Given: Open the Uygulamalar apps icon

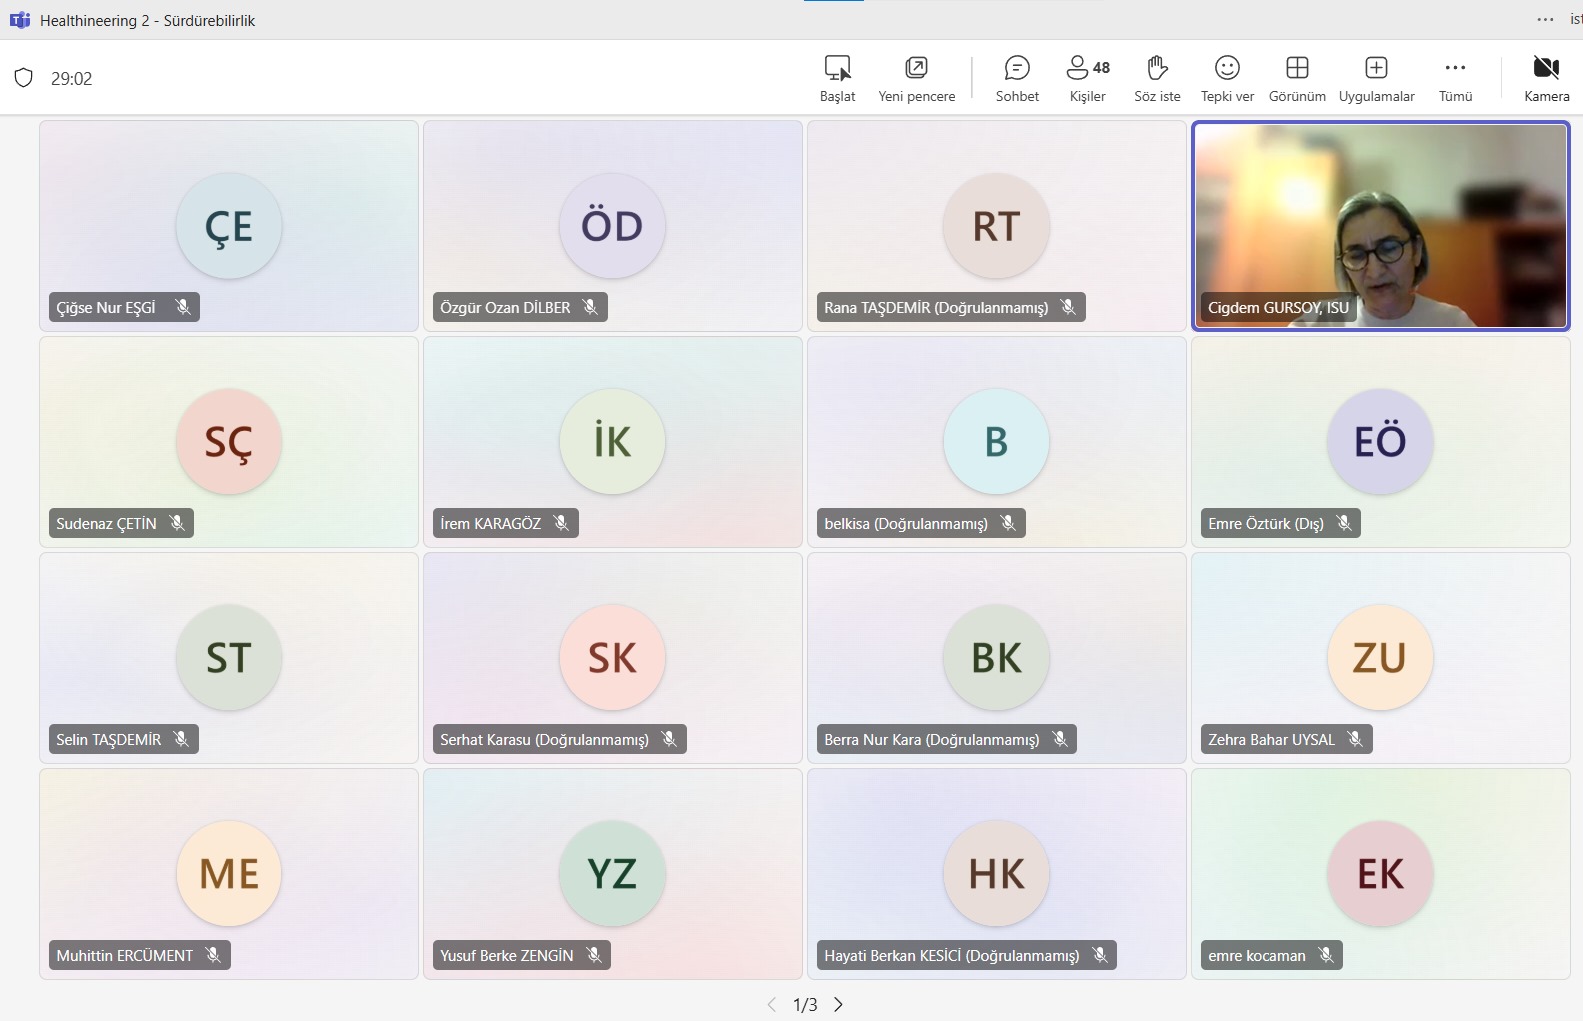Looking at the screenshot, I should tap(1376, 68).
